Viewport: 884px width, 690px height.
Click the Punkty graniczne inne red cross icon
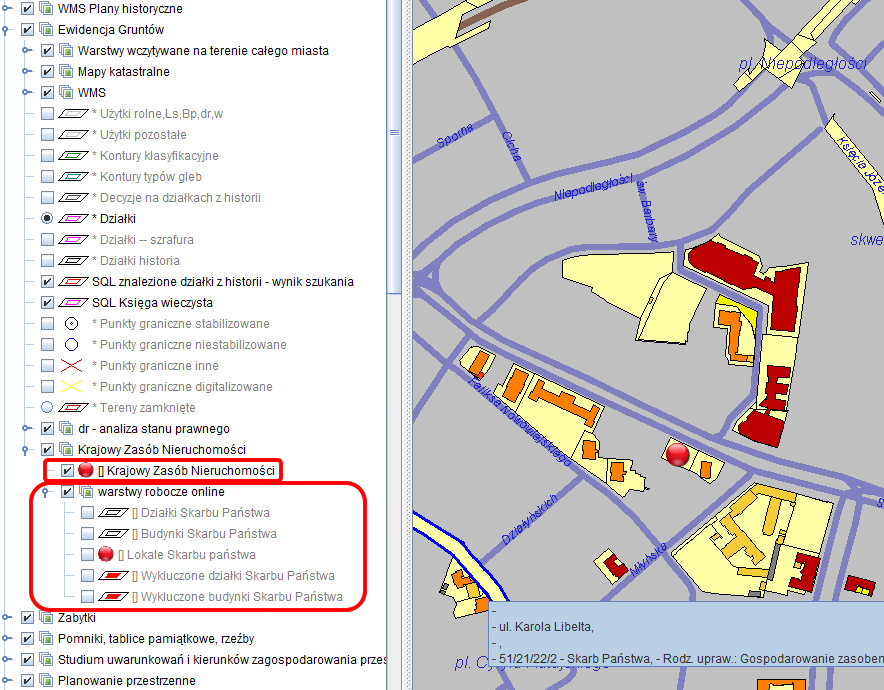coord(71,366)
